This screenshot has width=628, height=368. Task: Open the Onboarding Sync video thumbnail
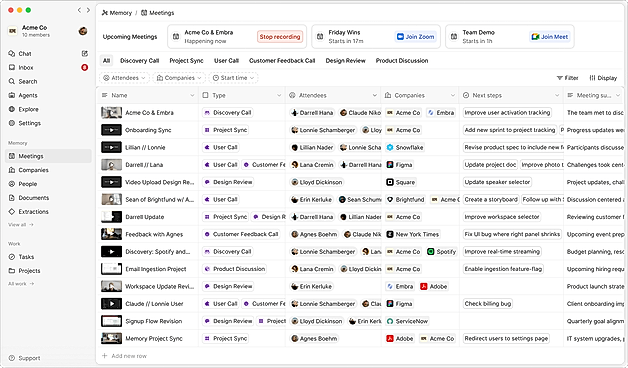tap(111, 130)
